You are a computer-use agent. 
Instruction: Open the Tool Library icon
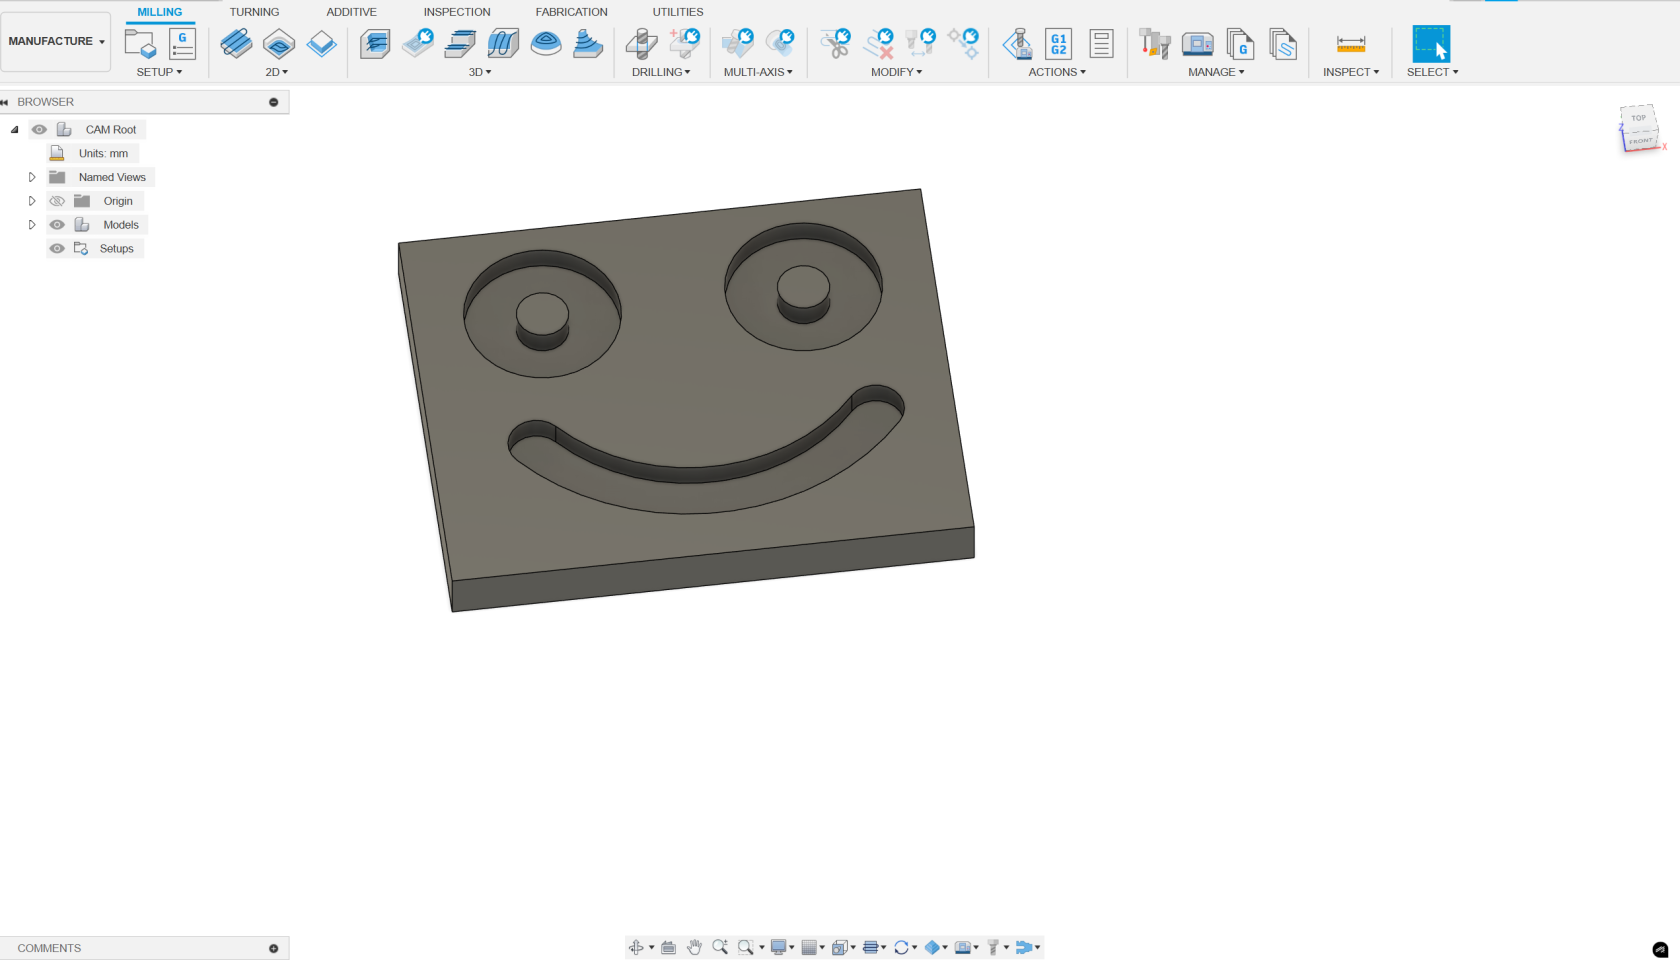pyautogui.click(x=1155, y=44)
